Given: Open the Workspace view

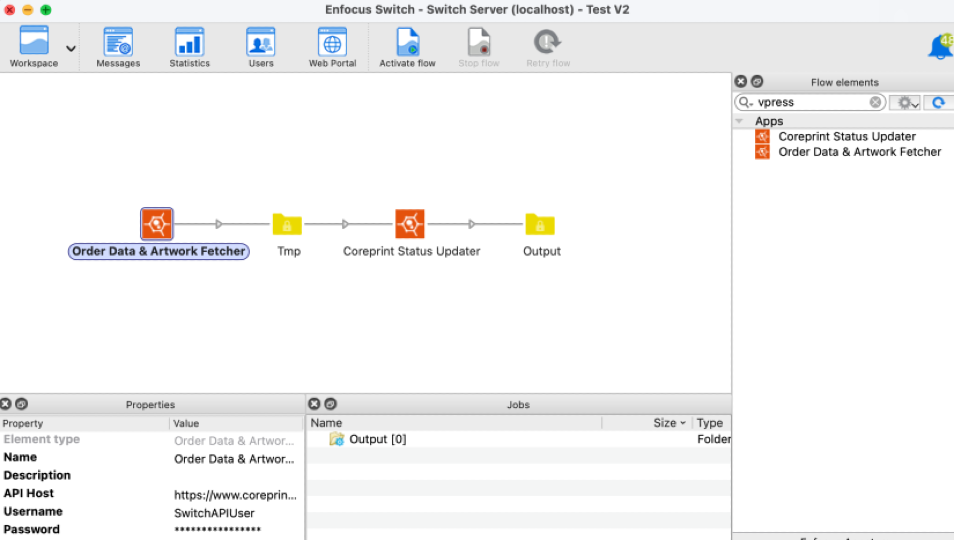Looking at the screenshot, I should point(33,47).
